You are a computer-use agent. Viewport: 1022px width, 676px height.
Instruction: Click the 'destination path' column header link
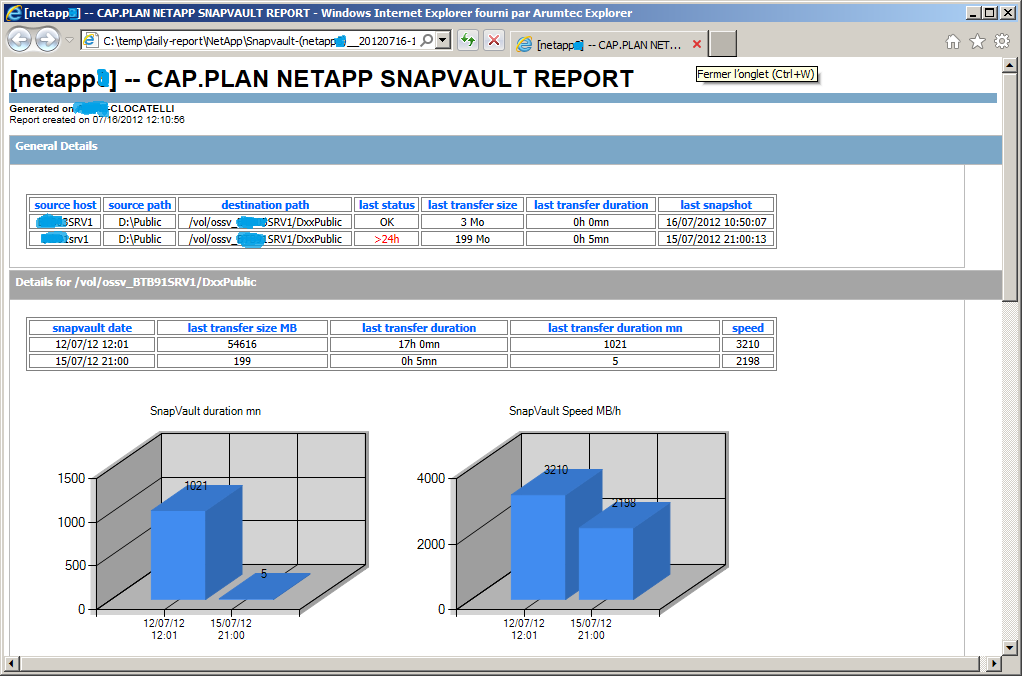tap(265, 205)
